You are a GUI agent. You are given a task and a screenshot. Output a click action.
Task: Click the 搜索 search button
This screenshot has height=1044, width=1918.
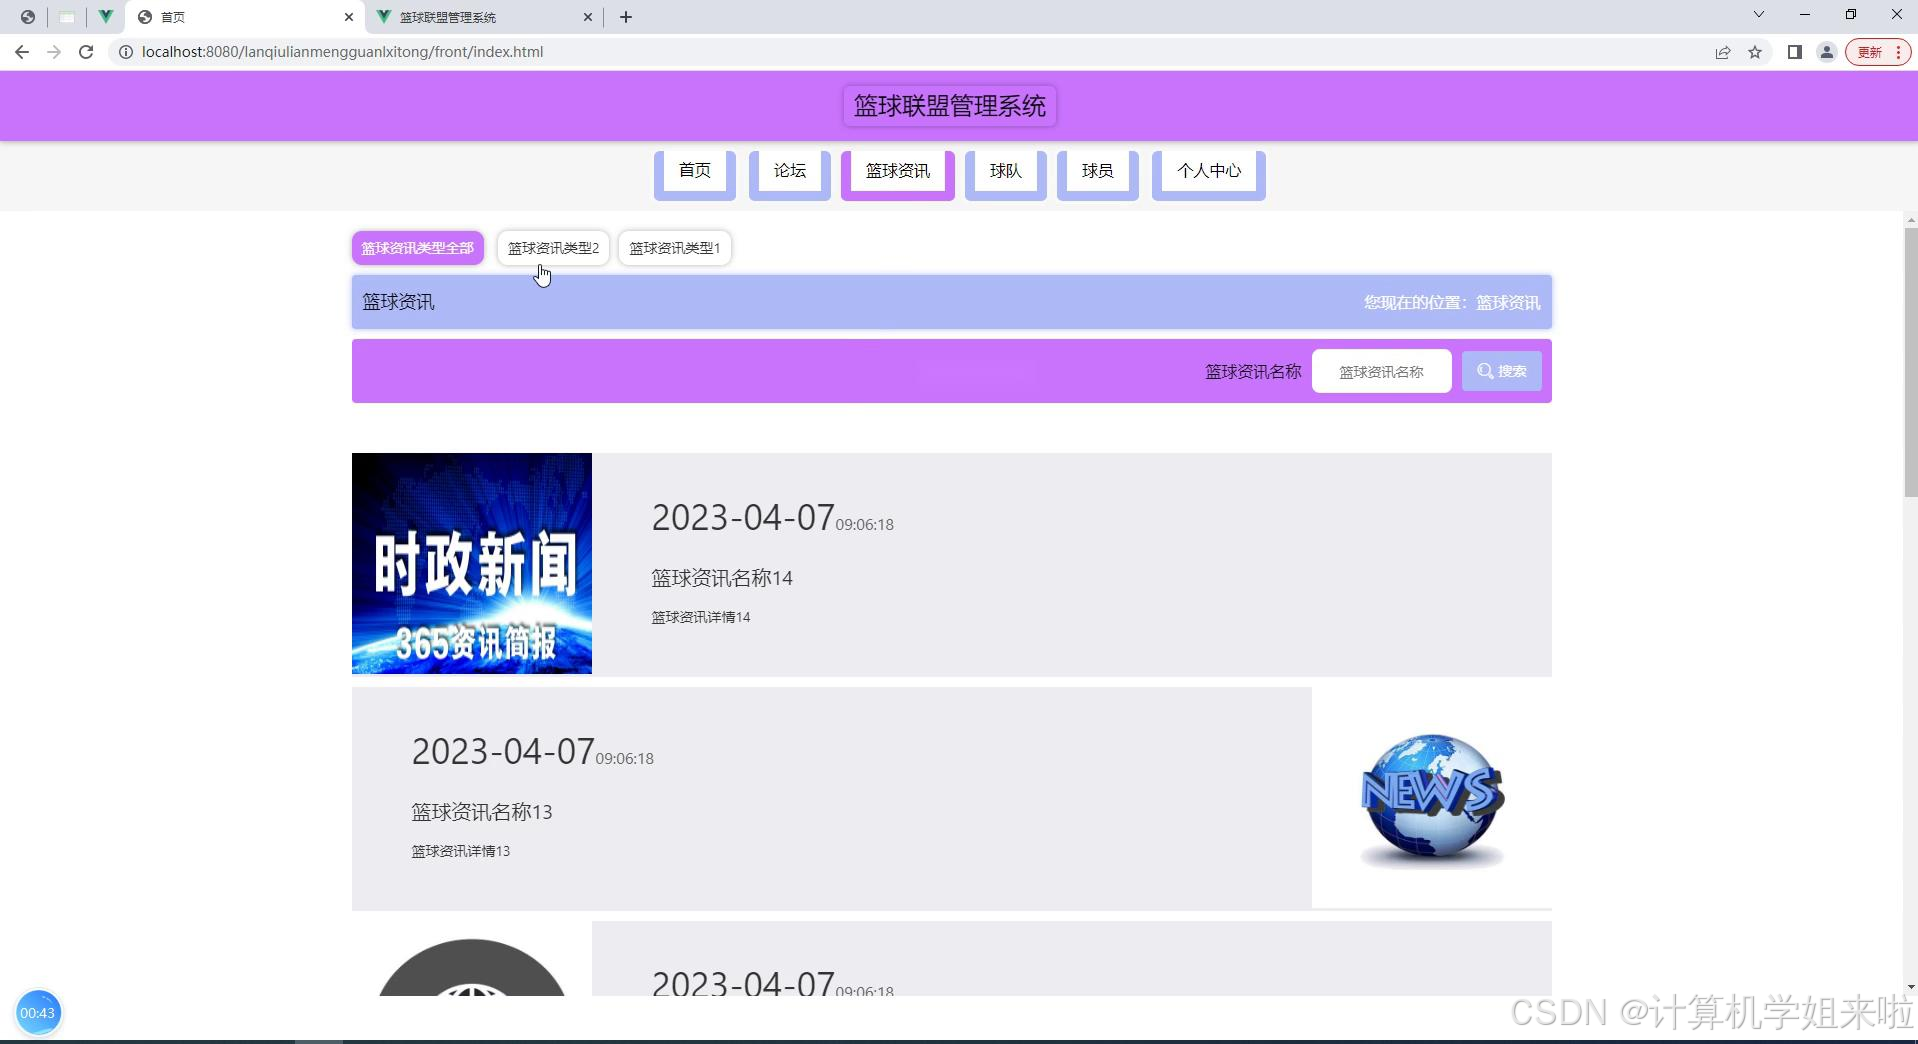[1502, 371]
